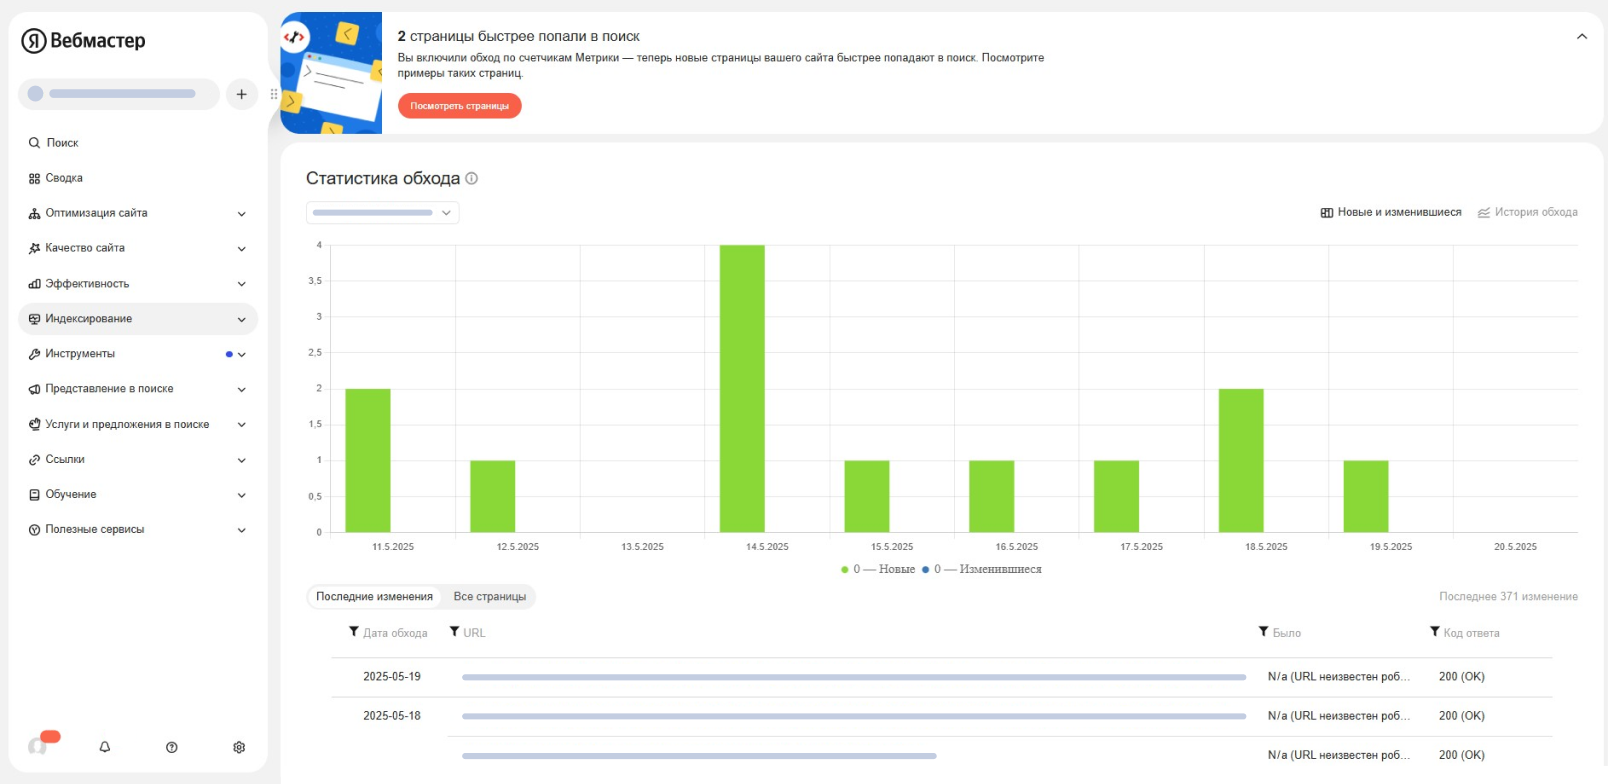Image resolution: width=1608 pixels, height=784 pixels.
Task: Open settings gear icon in sidebar
Action: point(239,747)
